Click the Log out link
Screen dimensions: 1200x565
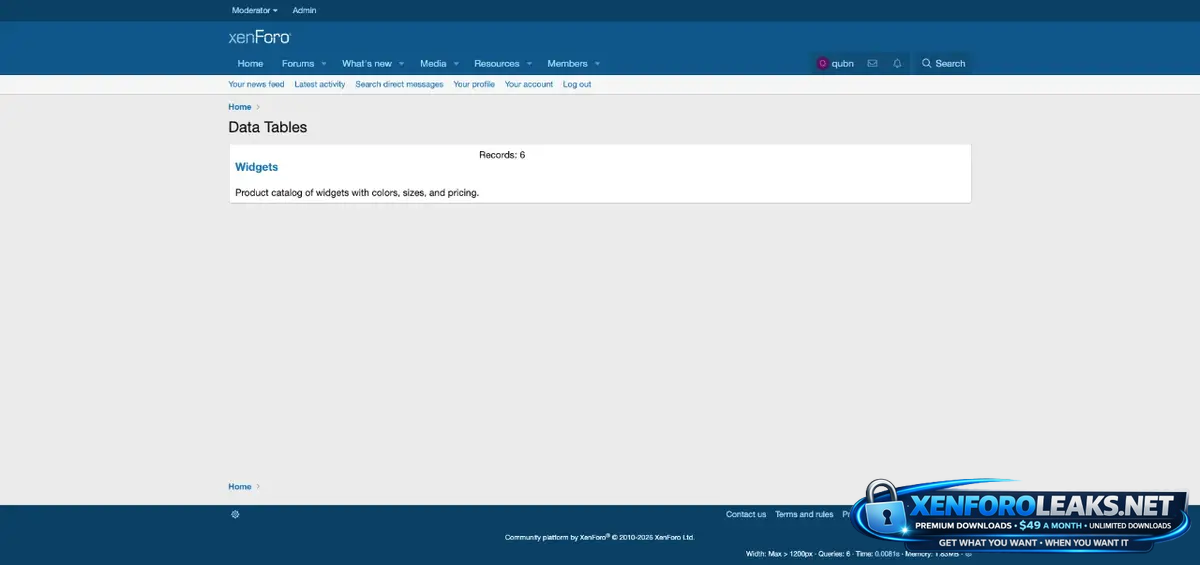(x=576, y=84)
